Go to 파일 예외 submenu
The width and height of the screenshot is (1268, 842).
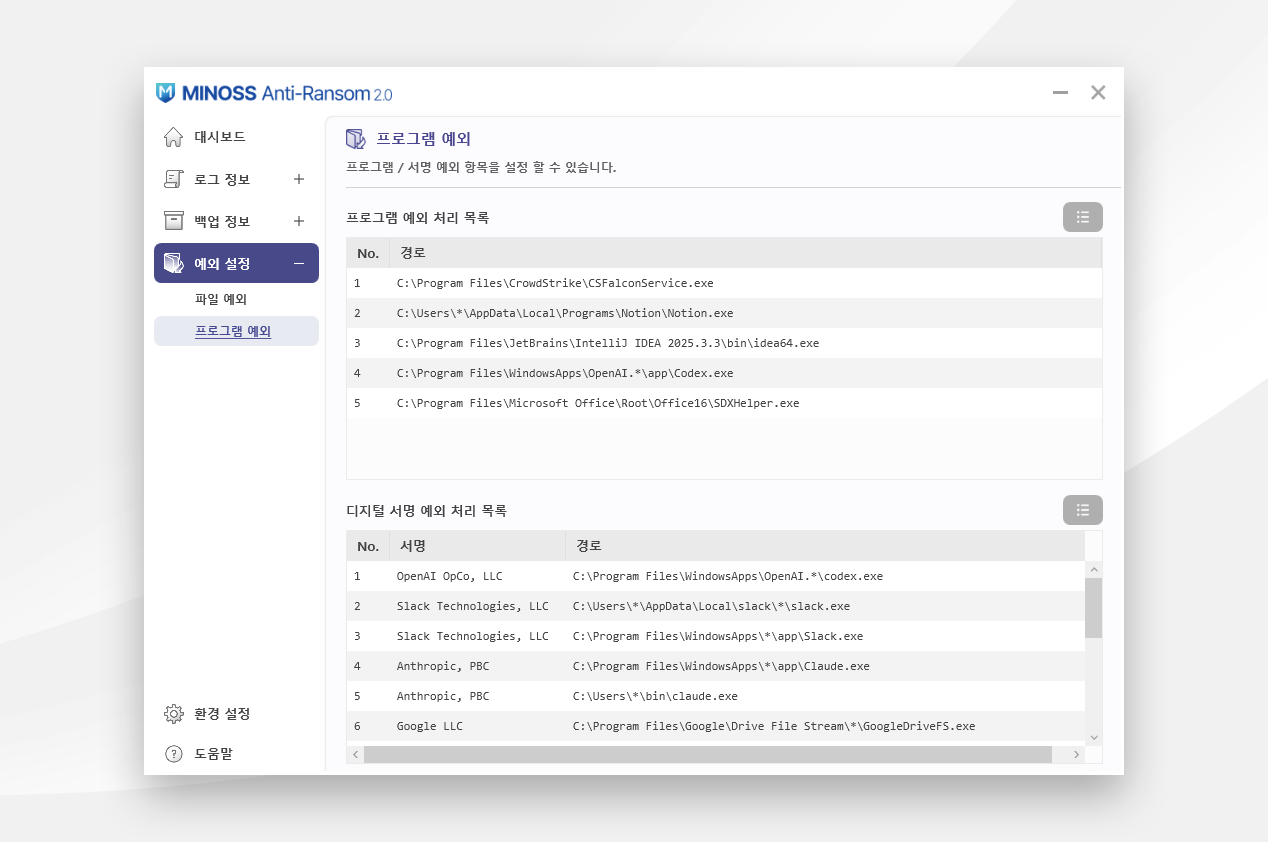[x=221, y=299]
